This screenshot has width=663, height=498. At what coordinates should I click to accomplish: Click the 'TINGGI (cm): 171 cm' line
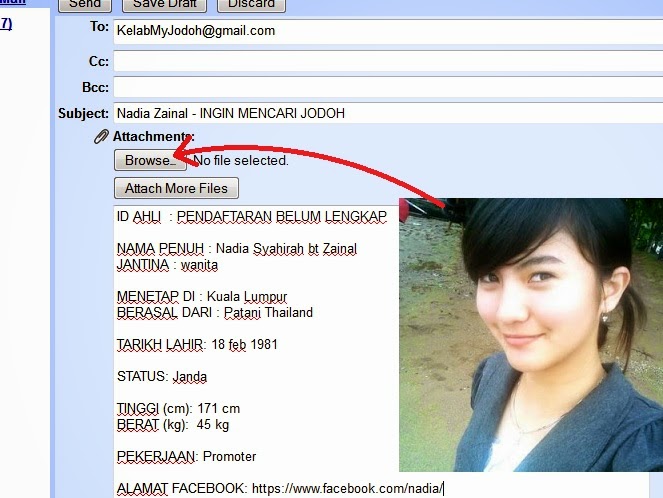pyautogui.click(x=178, y=409)
